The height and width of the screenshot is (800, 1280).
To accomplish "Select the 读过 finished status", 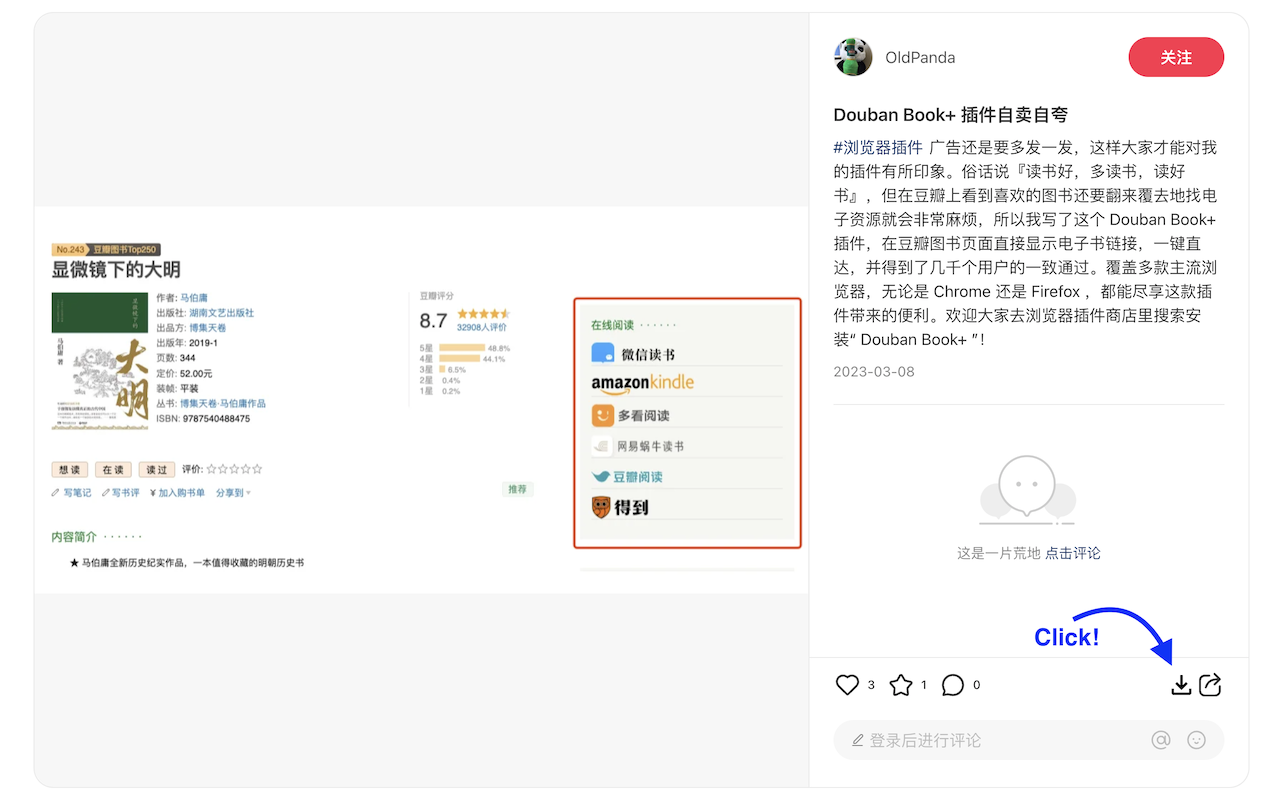I will click(x=156, y=468).
